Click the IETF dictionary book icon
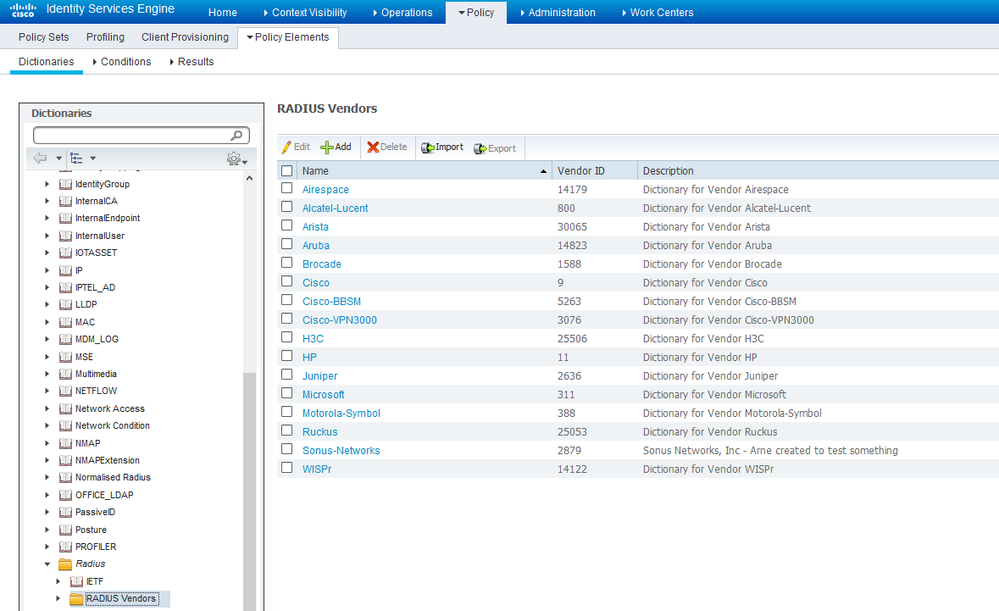999x611 pixels. [x=76, y=582]
